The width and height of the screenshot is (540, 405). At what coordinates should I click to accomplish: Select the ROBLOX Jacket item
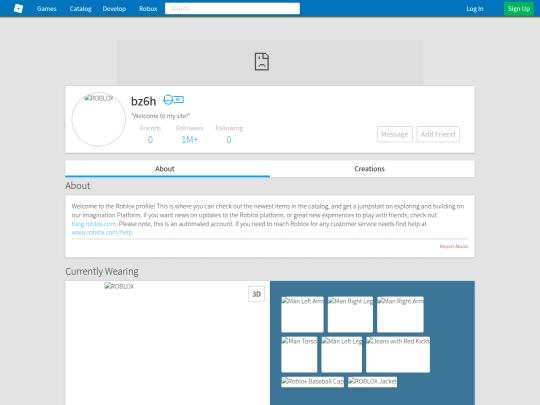[372, 382]
